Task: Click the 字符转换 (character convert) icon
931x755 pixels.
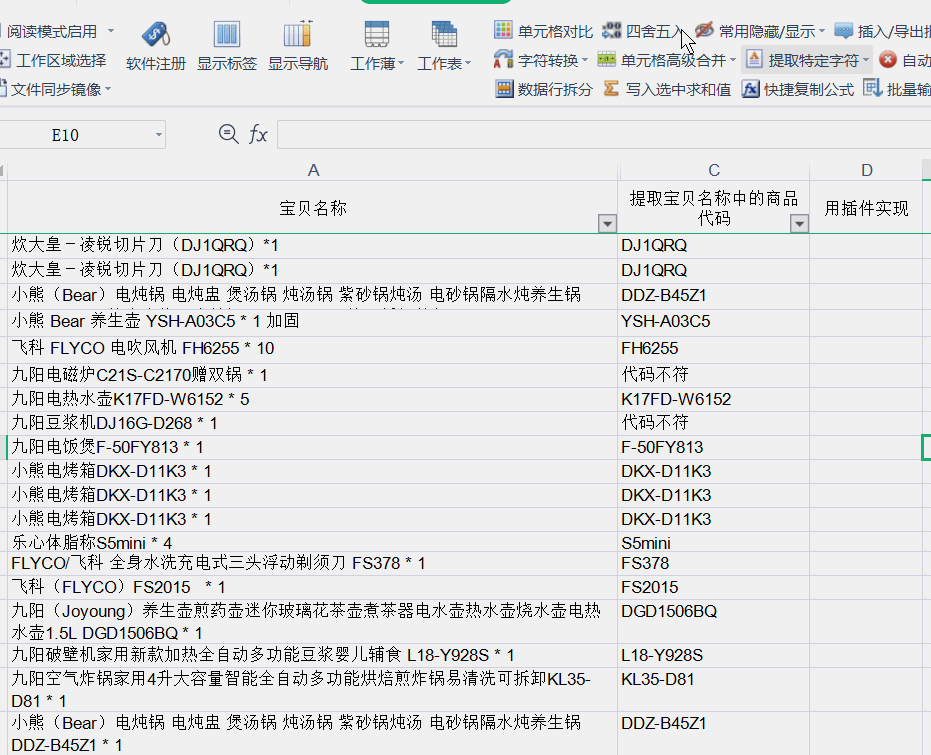Action: click(x=504, y=59)
